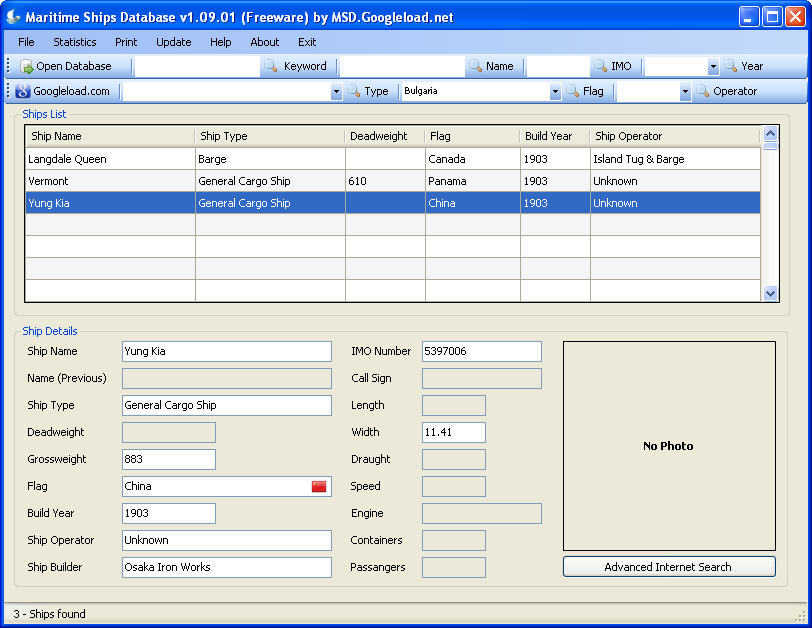Click the Ship Name details field
Screen dimensions: 812x628
[227, 351]
